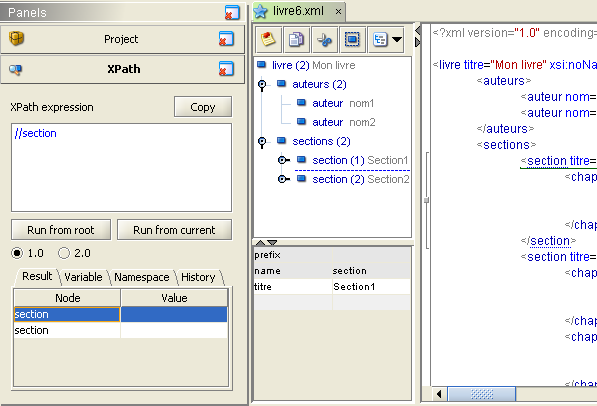Open the tree view dropdown arrow
The height and width of the screenshot is (406, 597).
click(397, 39)
